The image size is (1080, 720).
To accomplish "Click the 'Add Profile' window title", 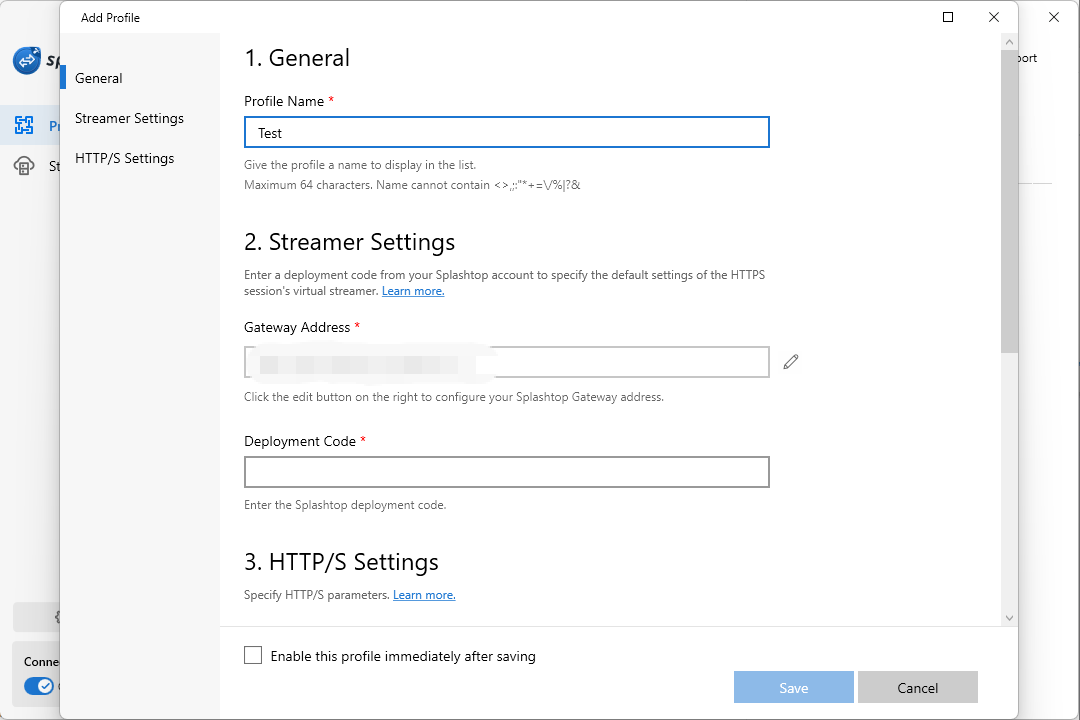I will 110,18.
